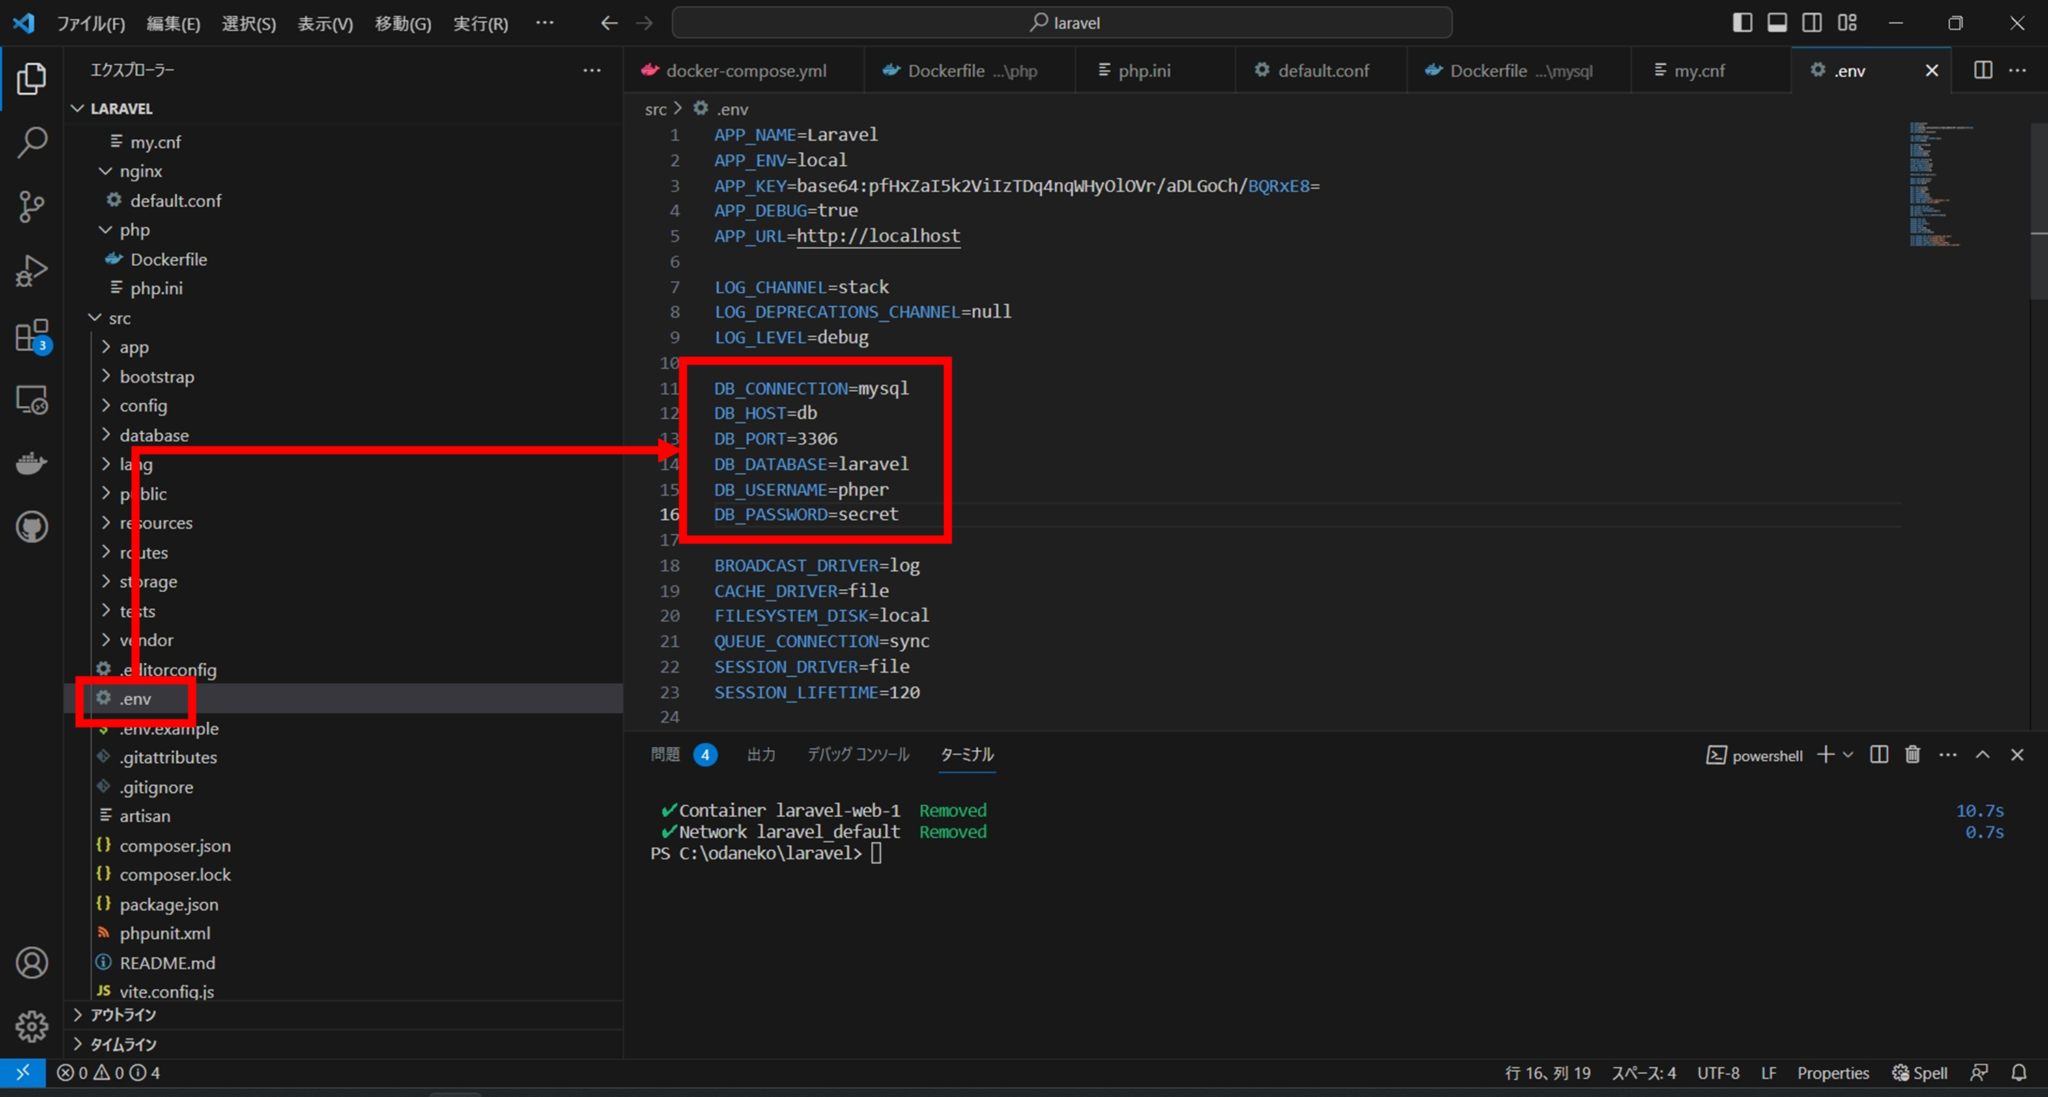Toggle the secondary sidebar

coord(1813,21)
